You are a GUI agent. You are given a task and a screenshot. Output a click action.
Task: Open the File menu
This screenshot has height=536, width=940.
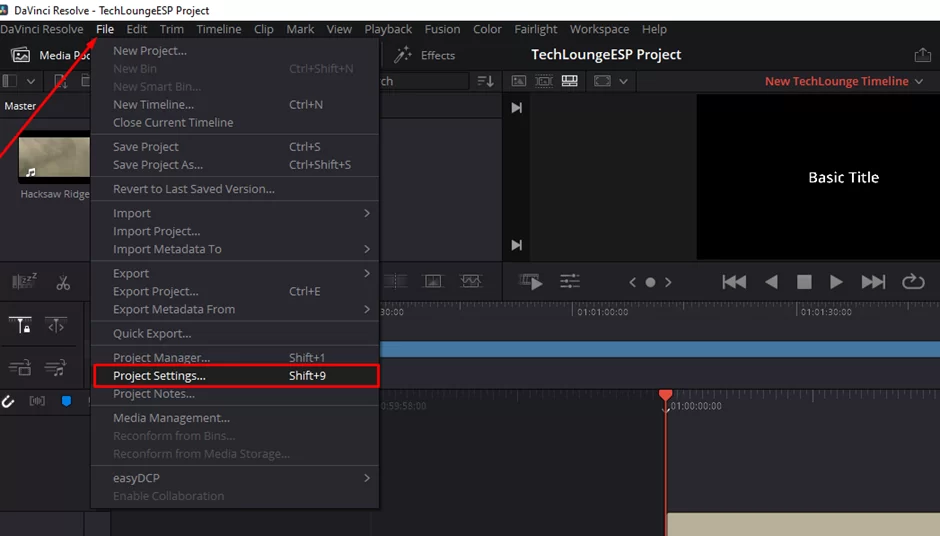point(105,29)
